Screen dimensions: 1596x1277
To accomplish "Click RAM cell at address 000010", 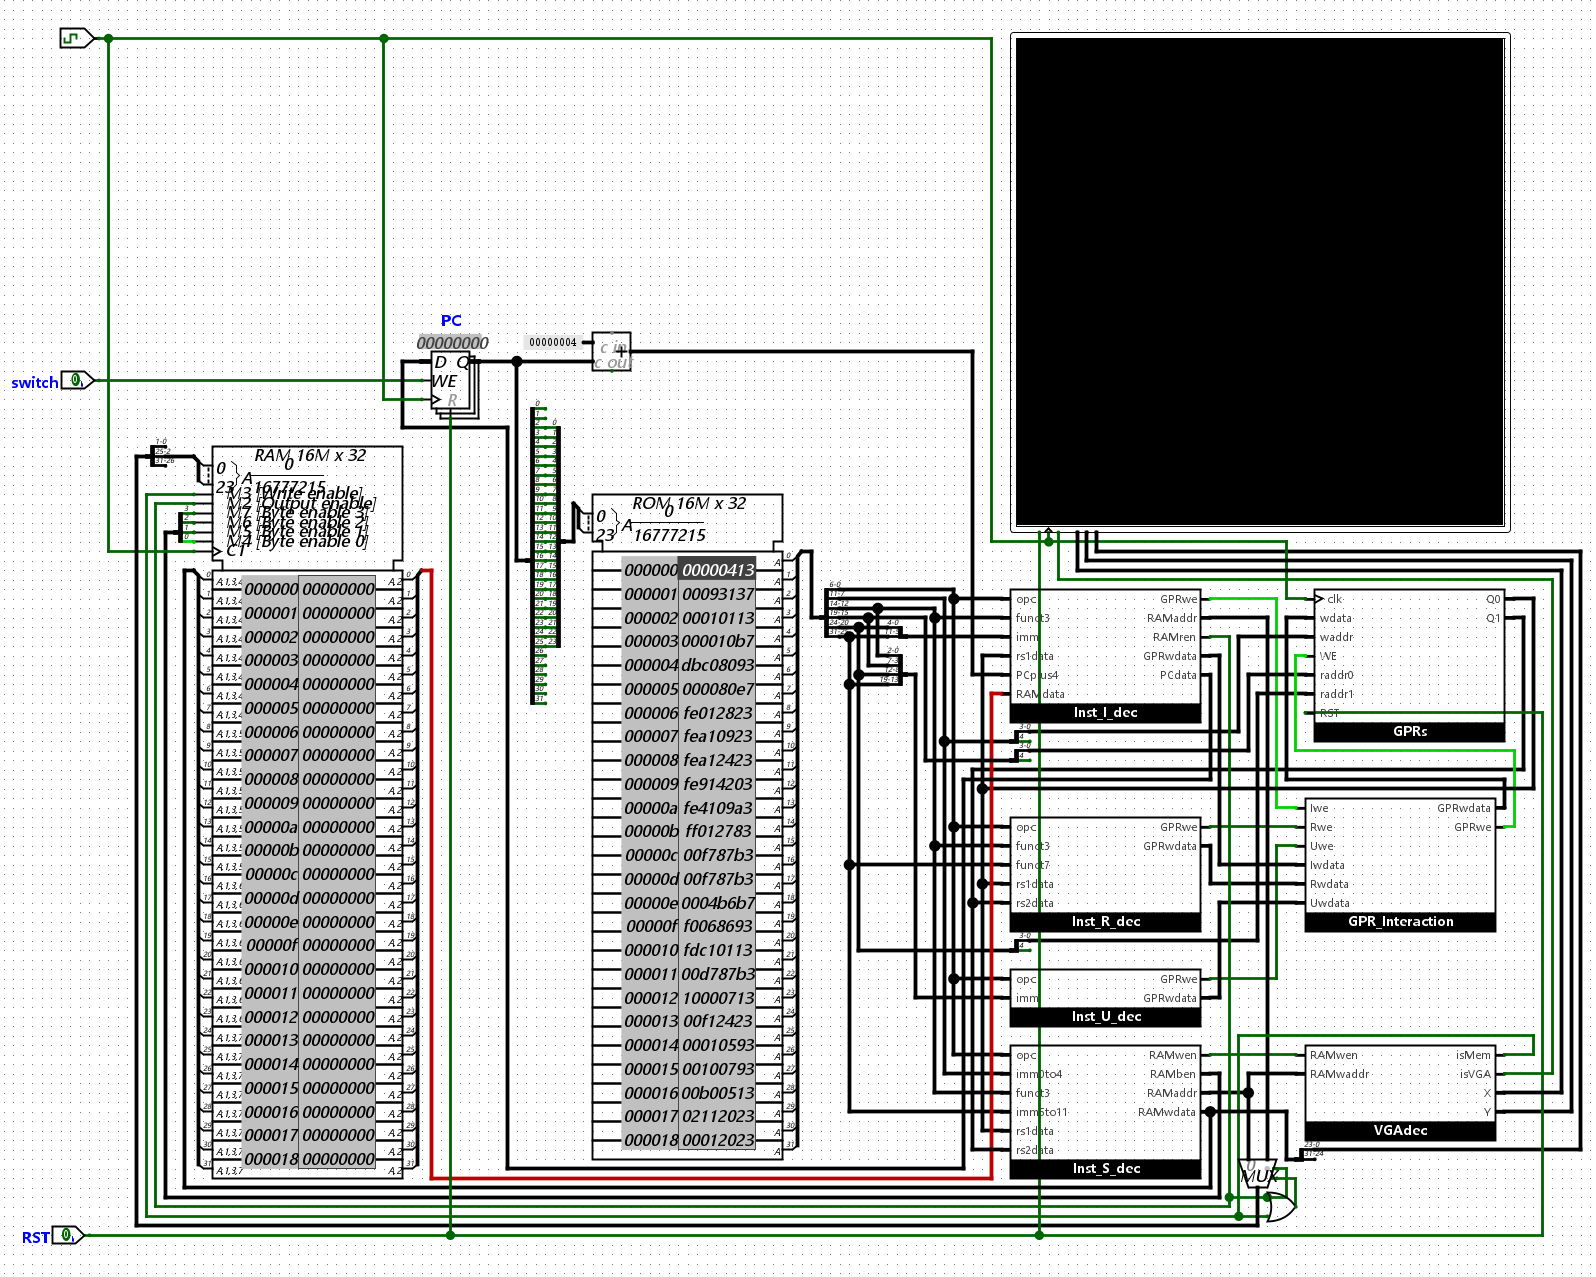I will click(x=338, y=969).
